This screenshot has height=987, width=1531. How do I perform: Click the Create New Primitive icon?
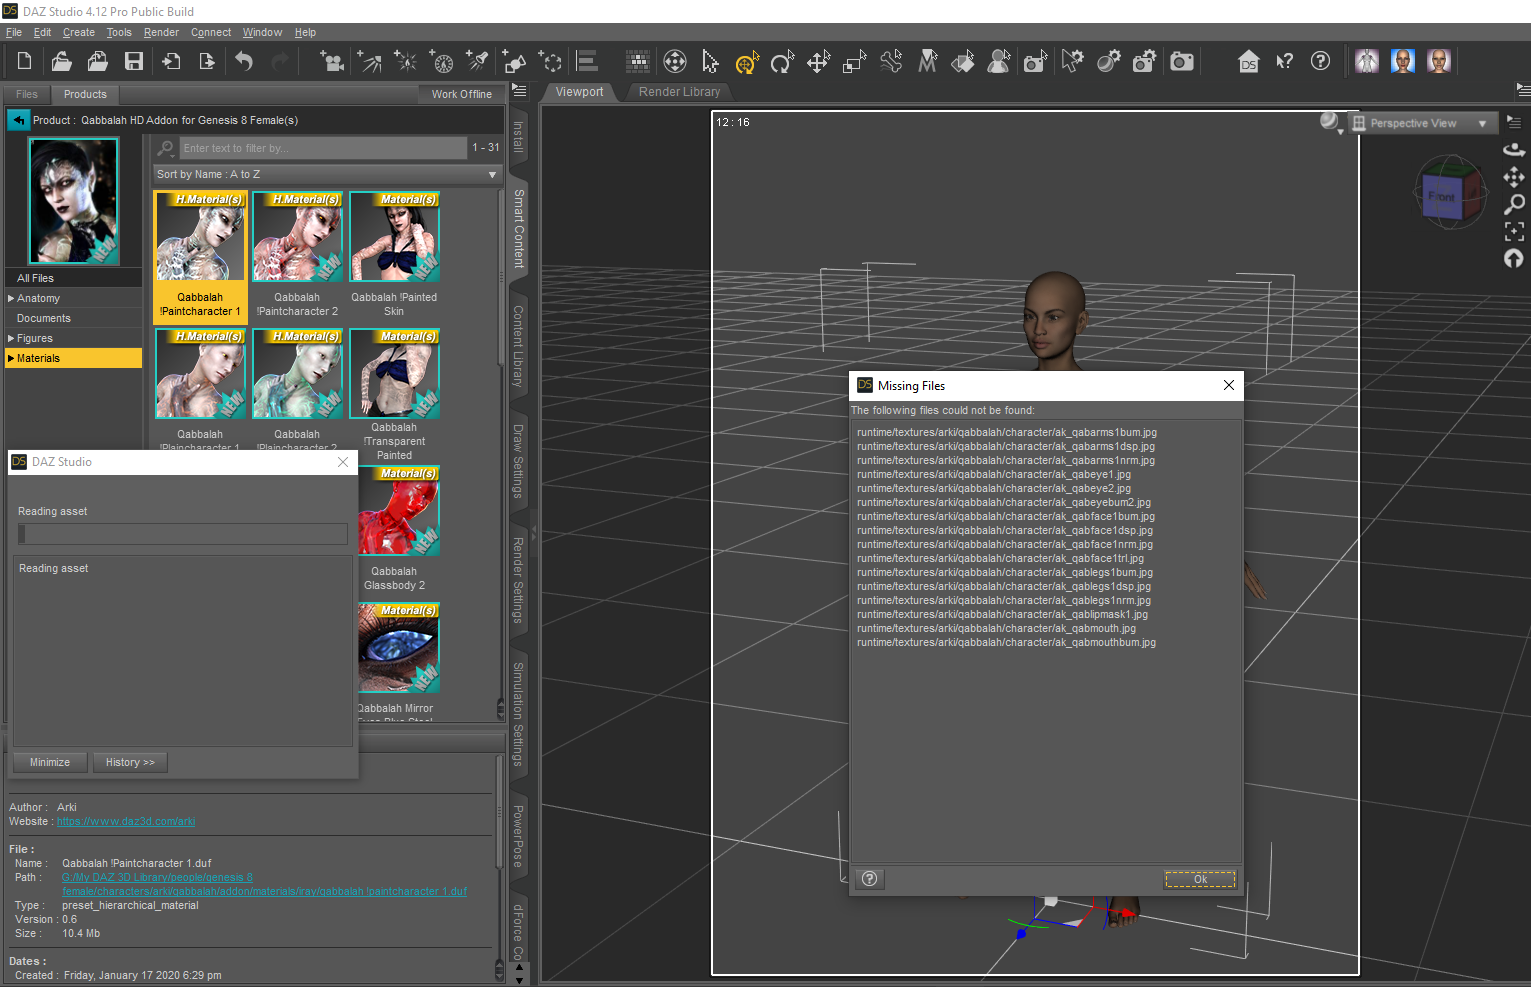point(514,62)
